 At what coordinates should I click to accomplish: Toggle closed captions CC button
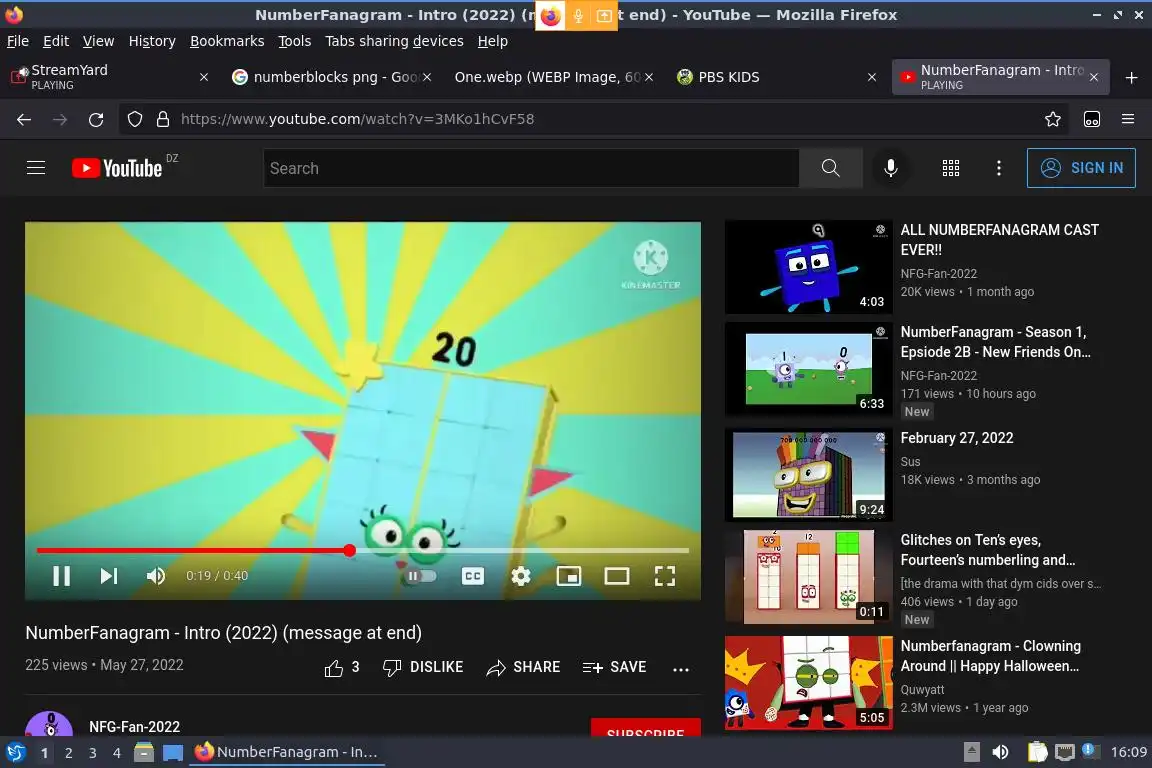click(472, 576)
